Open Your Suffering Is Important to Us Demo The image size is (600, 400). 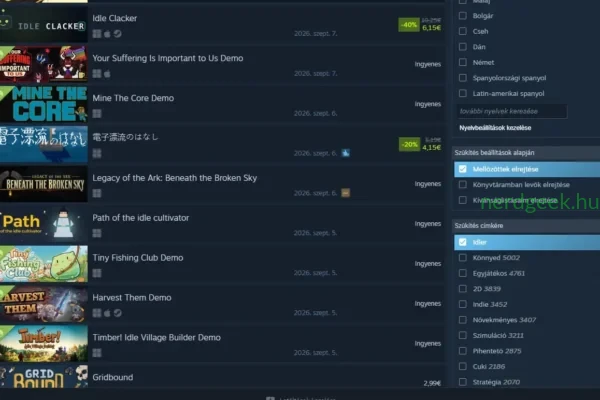pos(168,58)
